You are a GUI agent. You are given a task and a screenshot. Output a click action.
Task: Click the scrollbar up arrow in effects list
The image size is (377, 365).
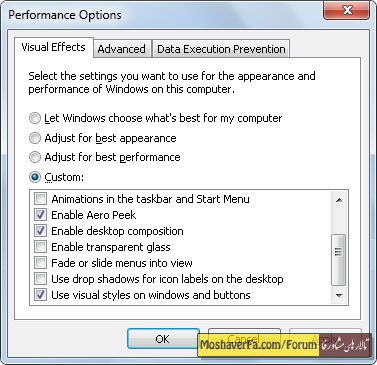coord(339,200)
